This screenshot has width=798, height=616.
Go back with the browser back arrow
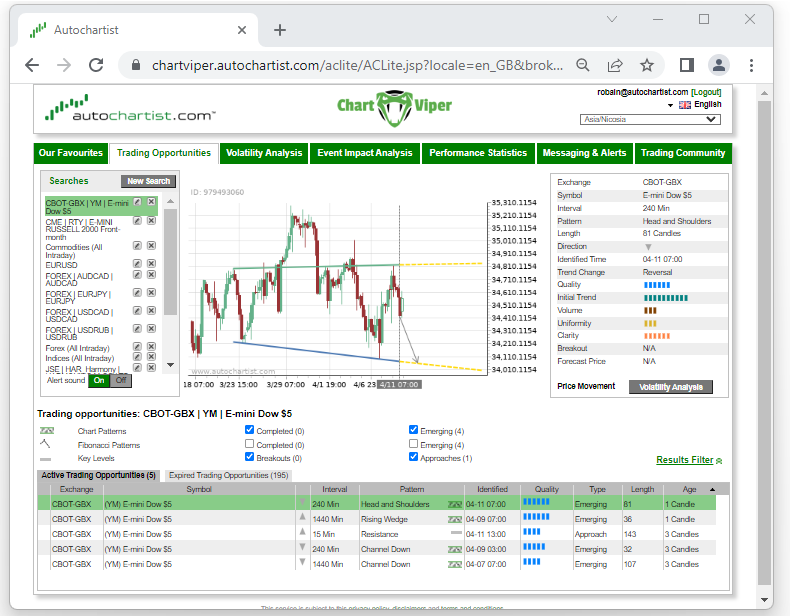tap(32, 65)
